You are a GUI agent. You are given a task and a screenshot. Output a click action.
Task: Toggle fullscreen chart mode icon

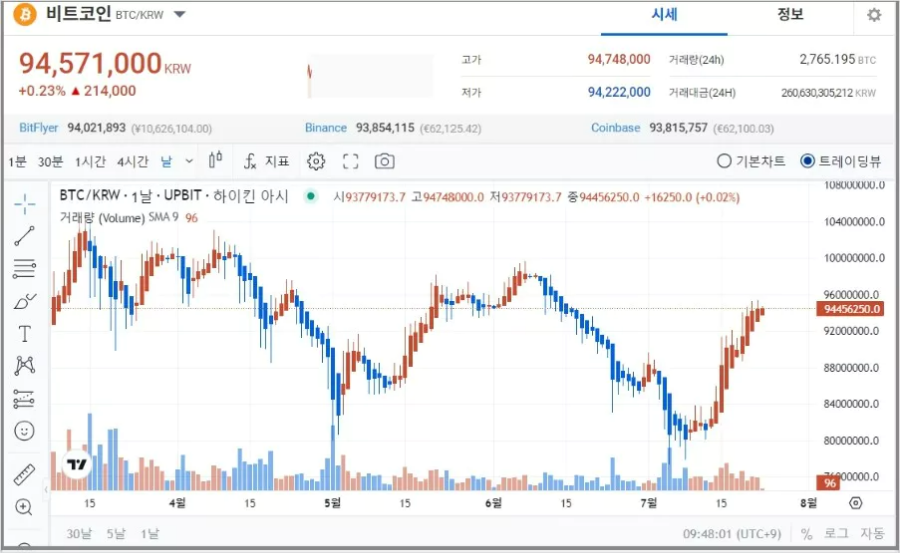(x=350, y=162)
